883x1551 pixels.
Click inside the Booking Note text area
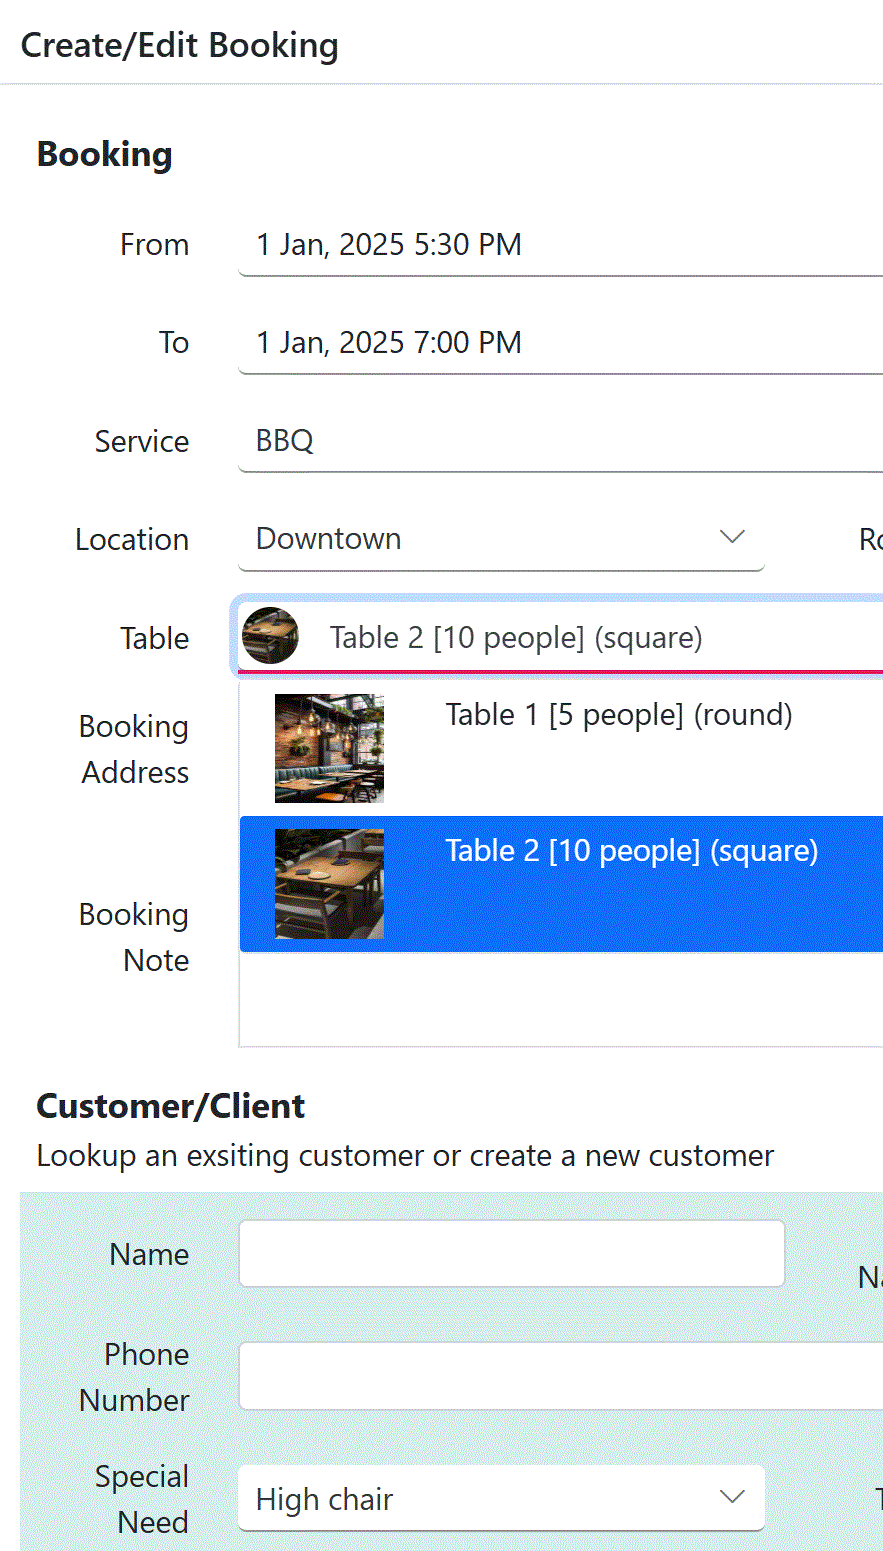click(x=560, y=1000)
